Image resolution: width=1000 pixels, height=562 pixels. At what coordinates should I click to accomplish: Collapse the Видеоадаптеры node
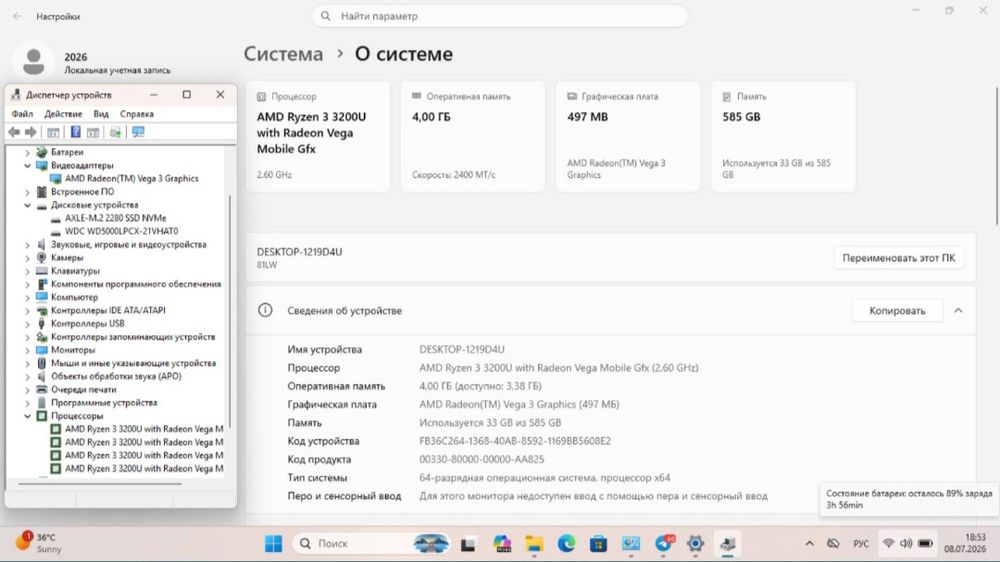tap(27, 165)
